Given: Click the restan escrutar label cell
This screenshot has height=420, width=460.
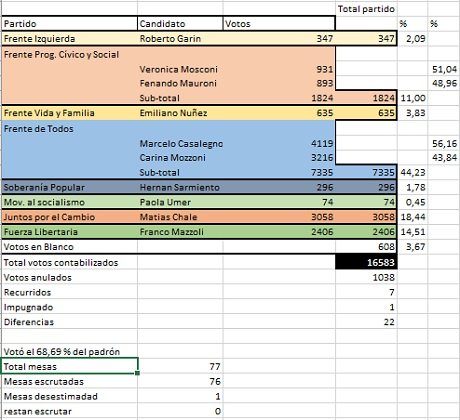Looking at the screenshot, I should tap(70, 411).
